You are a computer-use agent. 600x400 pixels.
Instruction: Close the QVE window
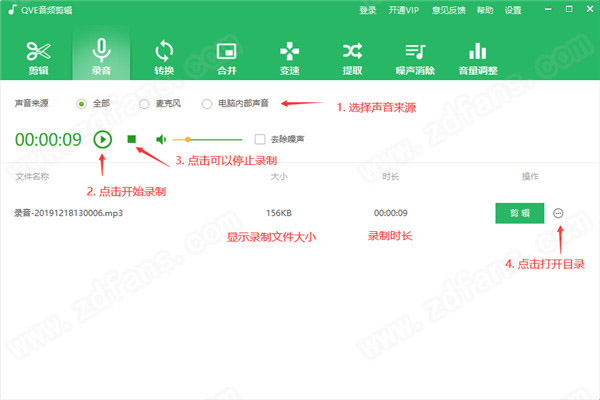(x=590, y=9)
